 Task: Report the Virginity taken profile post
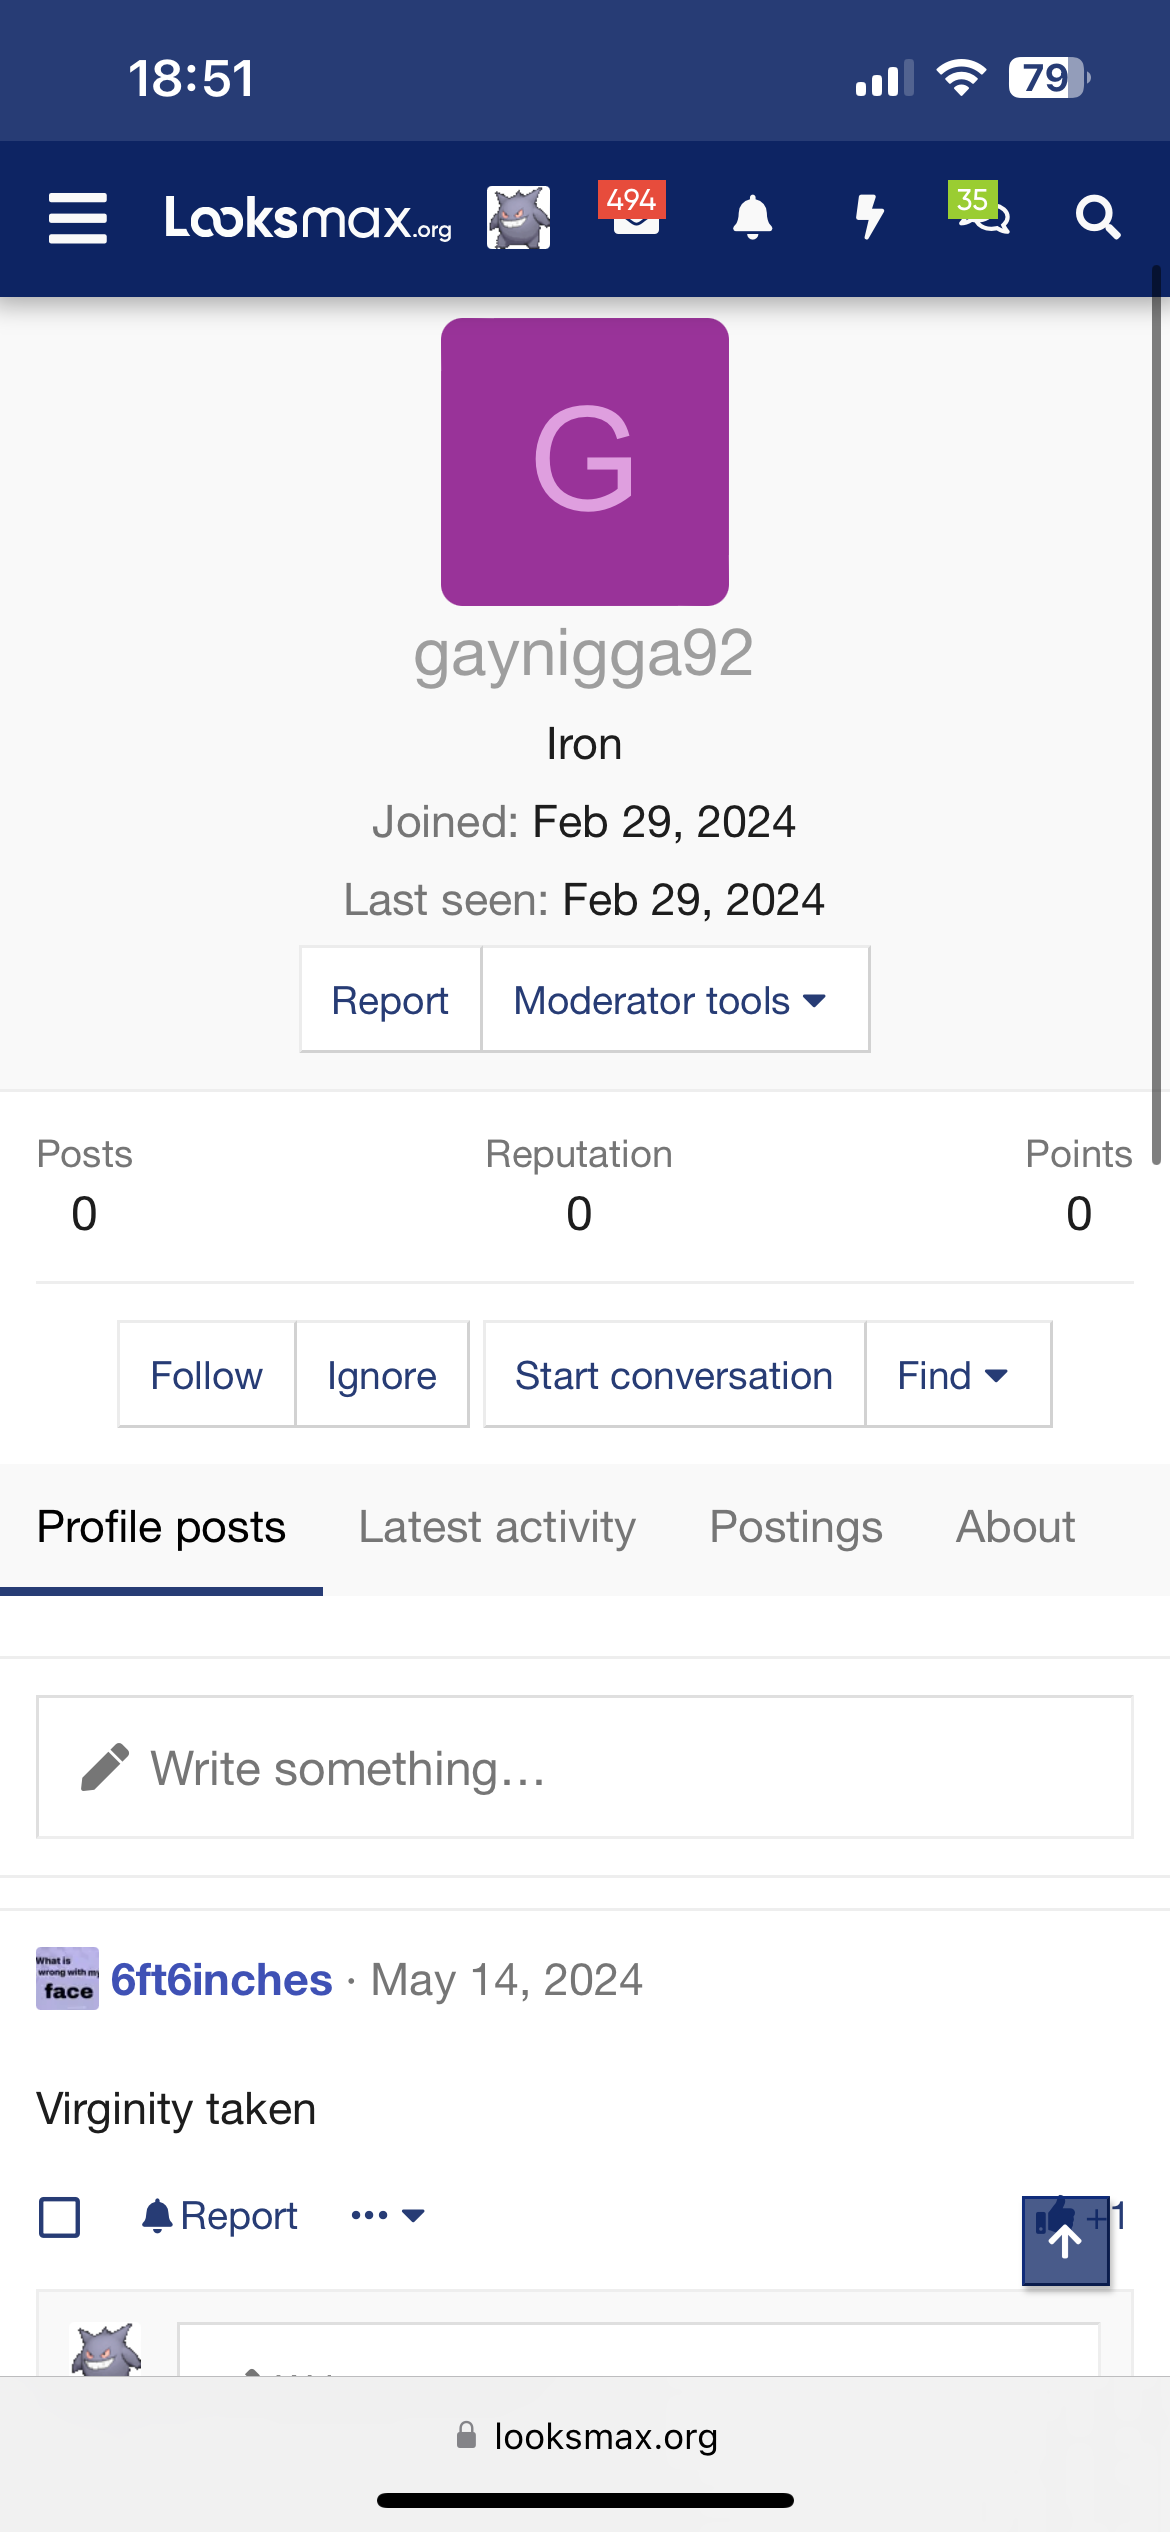click(x=220, y=2216)
